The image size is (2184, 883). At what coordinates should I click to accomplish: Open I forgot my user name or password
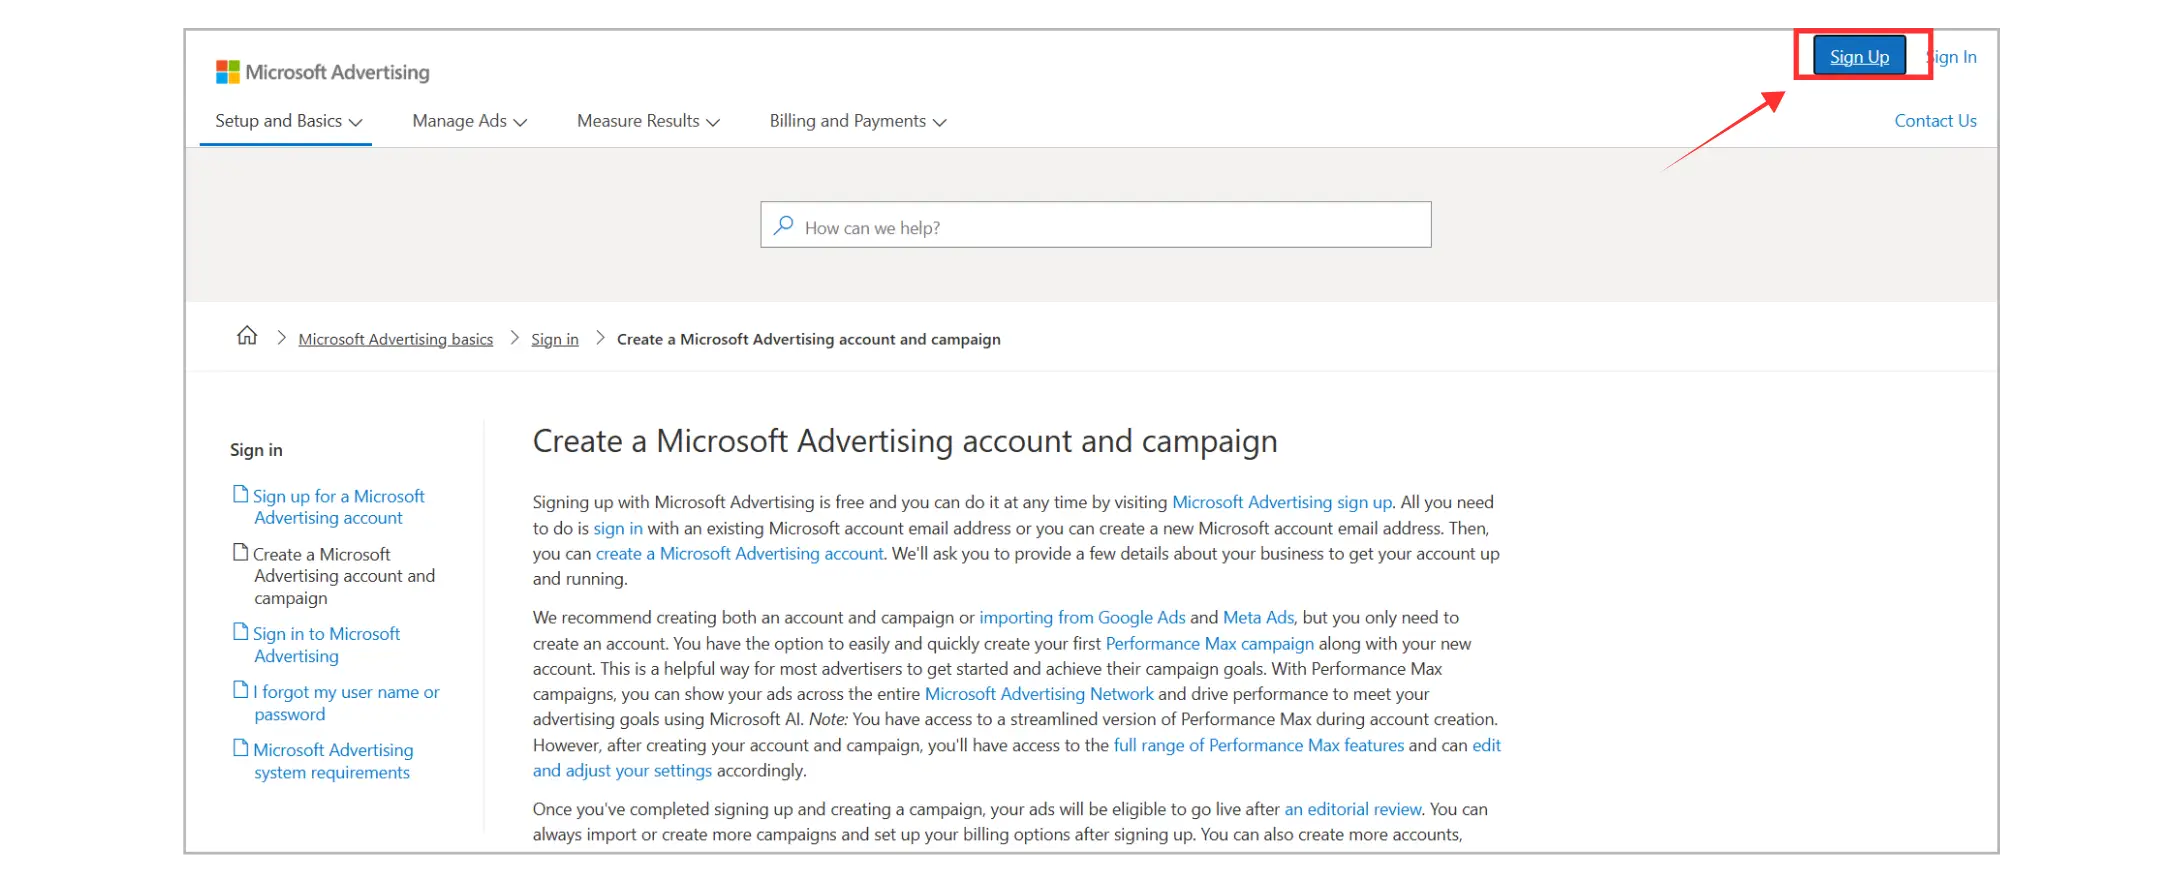pos(346,703)
